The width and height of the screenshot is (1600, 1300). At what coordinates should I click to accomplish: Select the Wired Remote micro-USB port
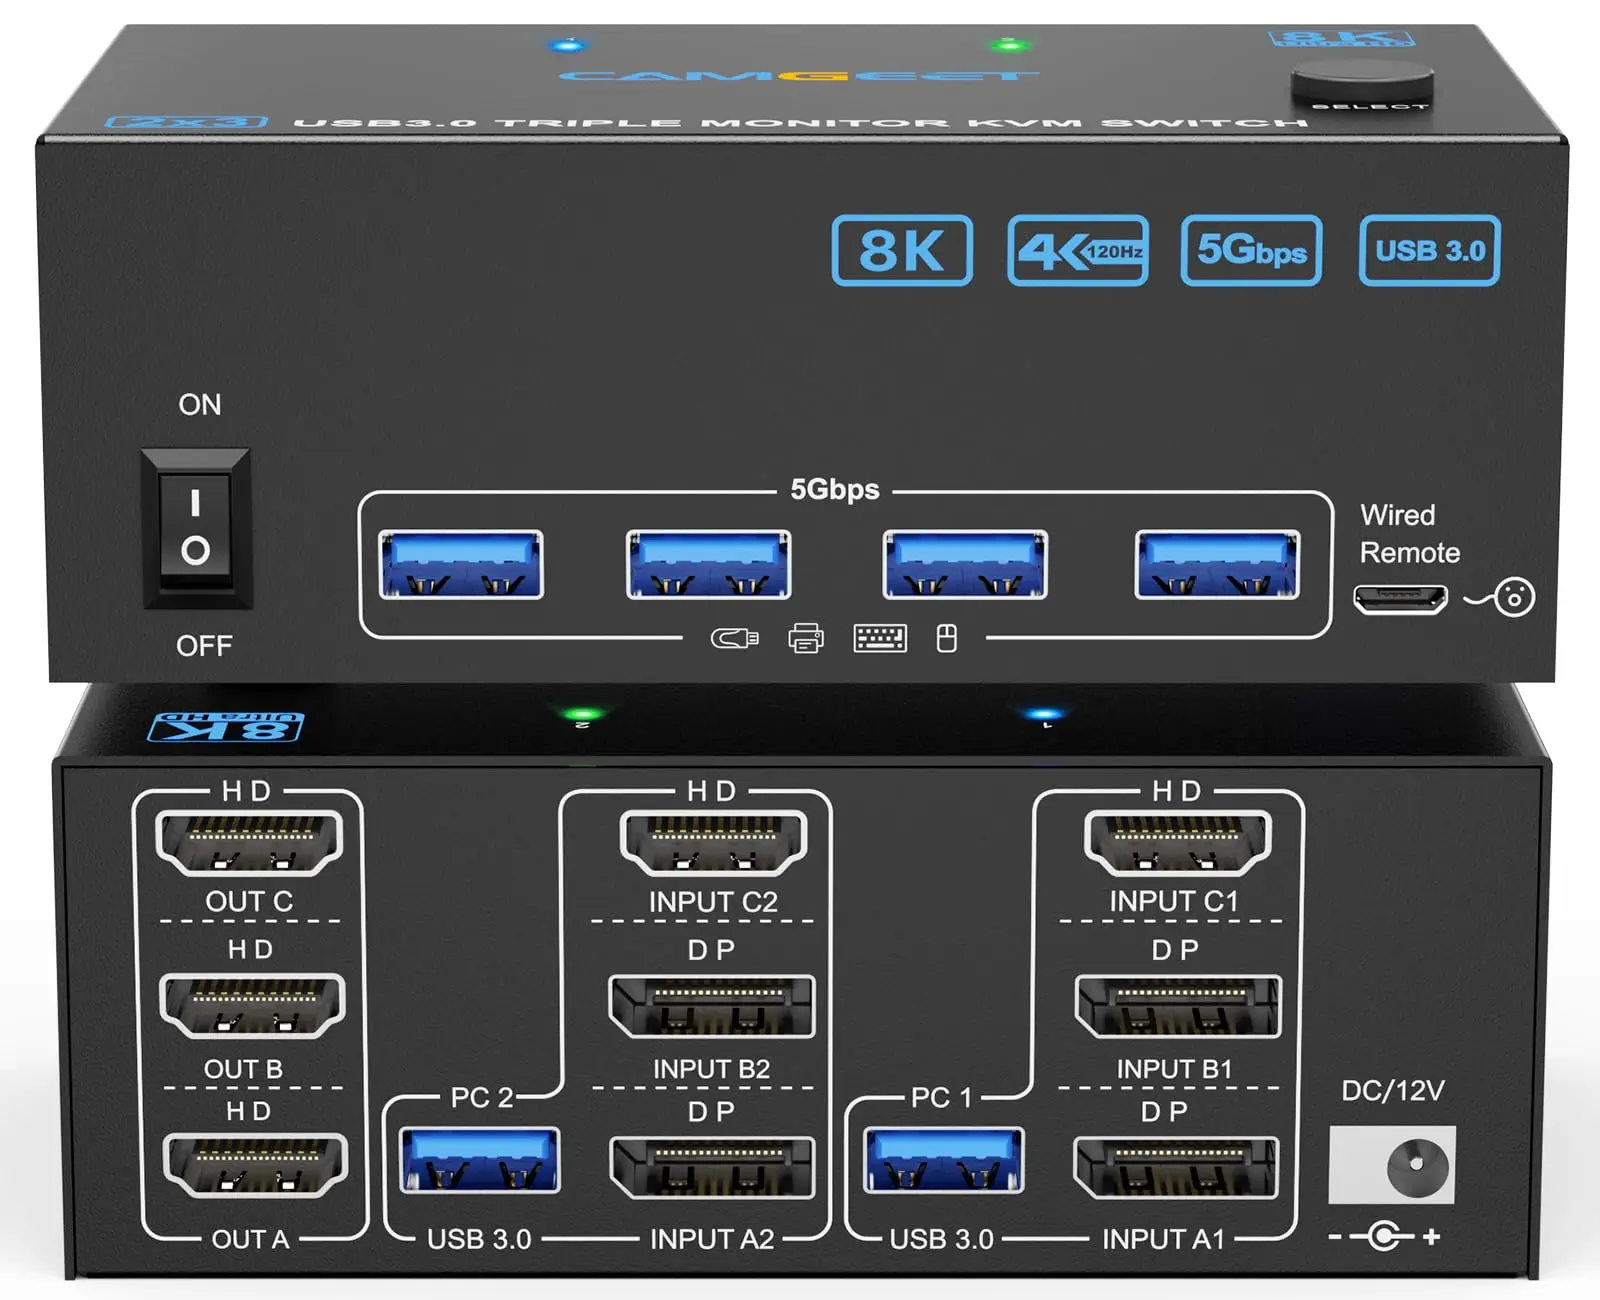tap(1400, 599)
